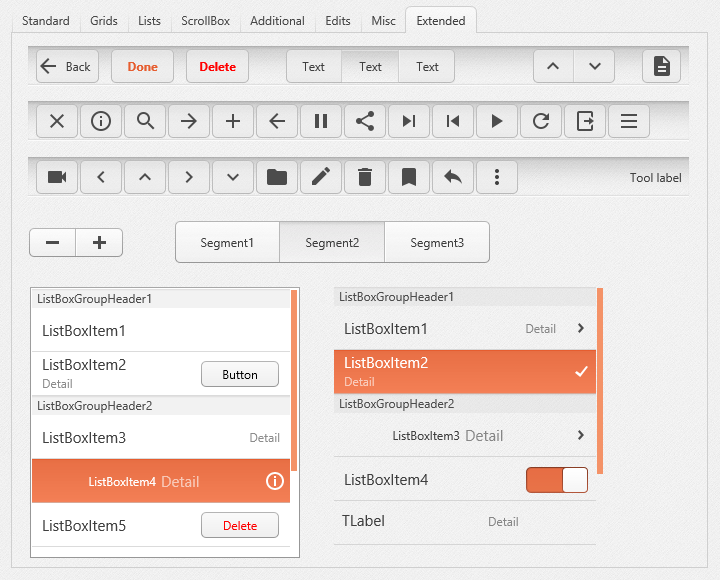Click the skip-to-previous track icon
Viewport: 720px width, 580px height.
coord(453,121)
